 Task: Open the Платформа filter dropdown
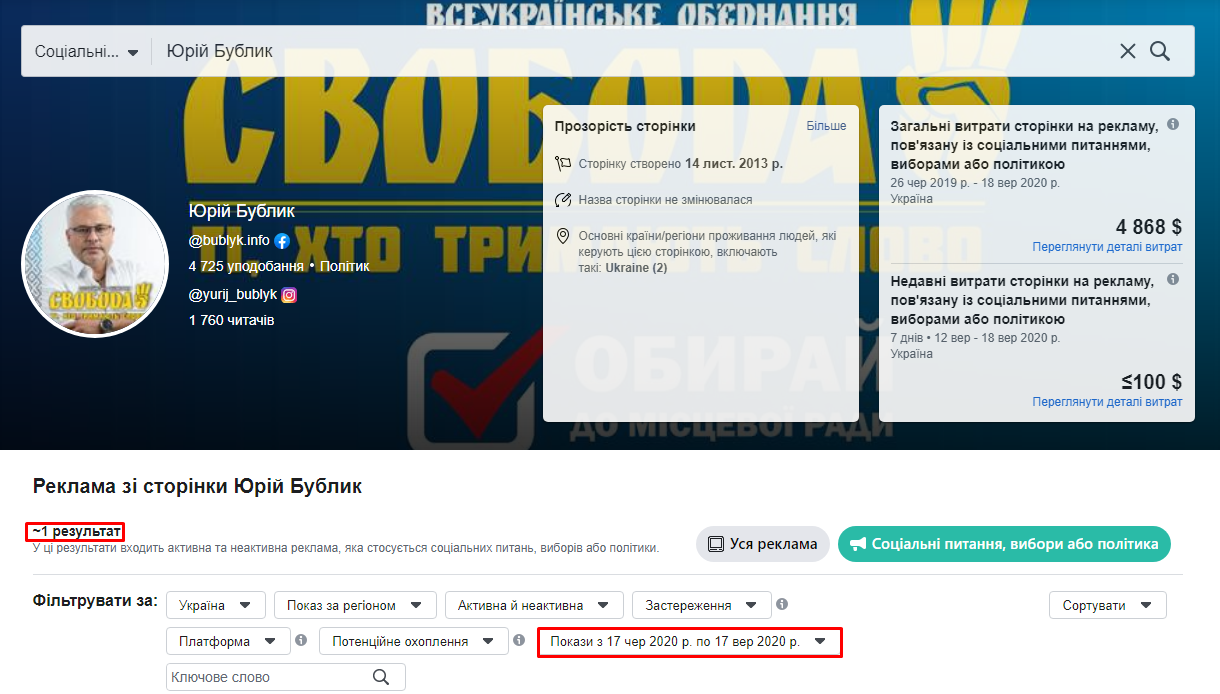pyautogui.click(x=228, y=641)
